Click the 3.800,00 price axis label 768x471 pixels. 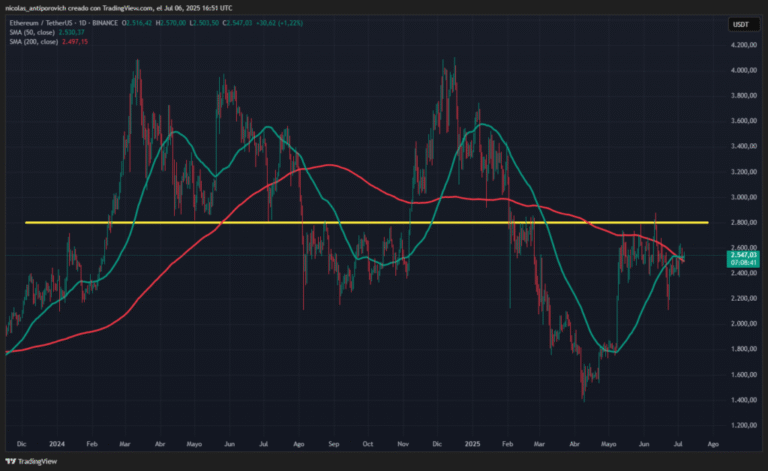[744, 95]
